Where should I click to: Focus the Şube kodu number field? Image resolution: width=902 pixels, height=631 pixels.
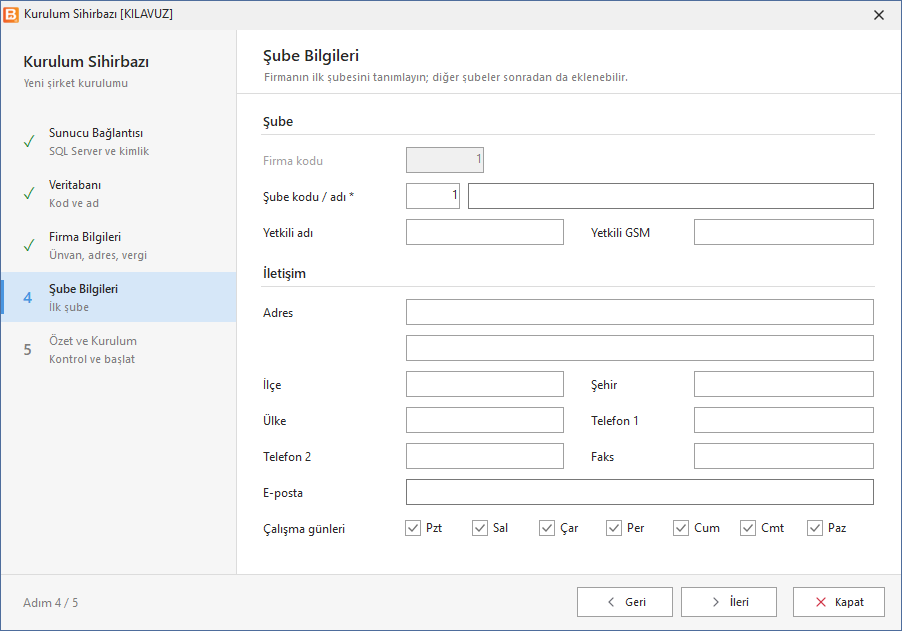(x=433, y=196)
